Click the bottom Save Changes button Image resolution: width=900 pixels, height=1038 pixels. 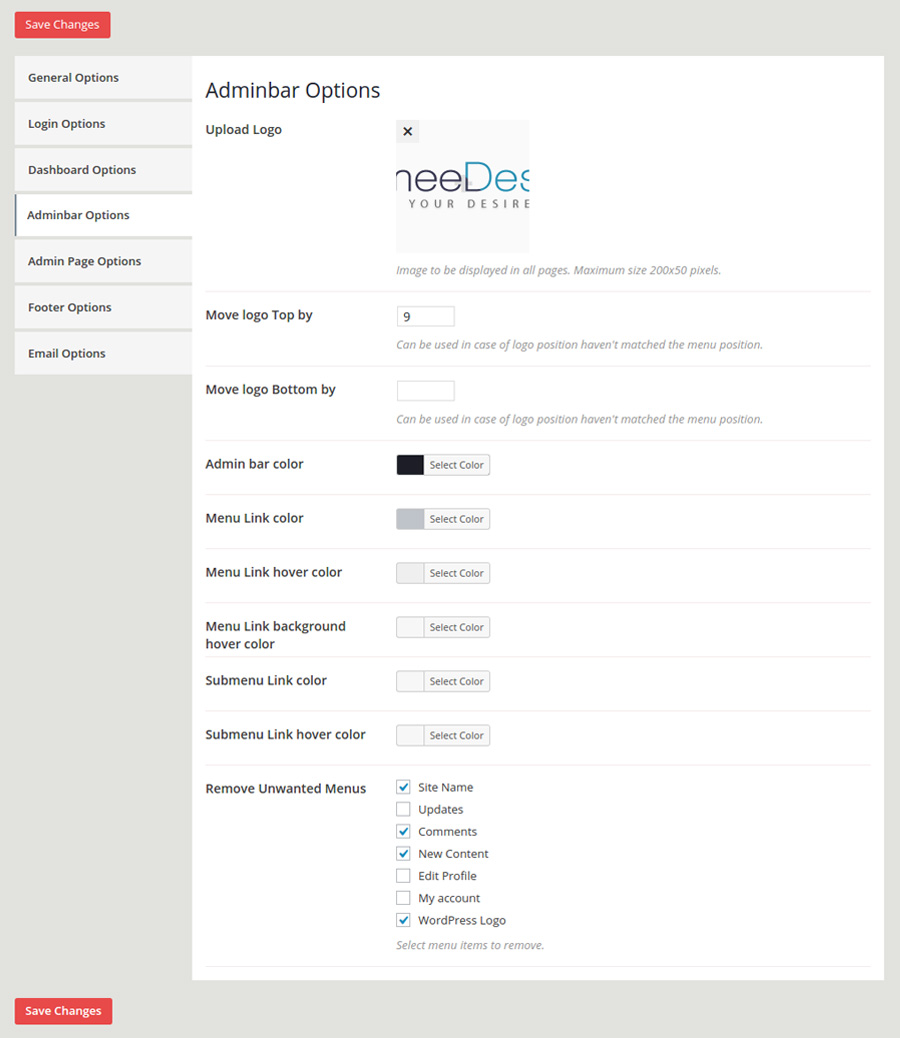click(64, 1011)
